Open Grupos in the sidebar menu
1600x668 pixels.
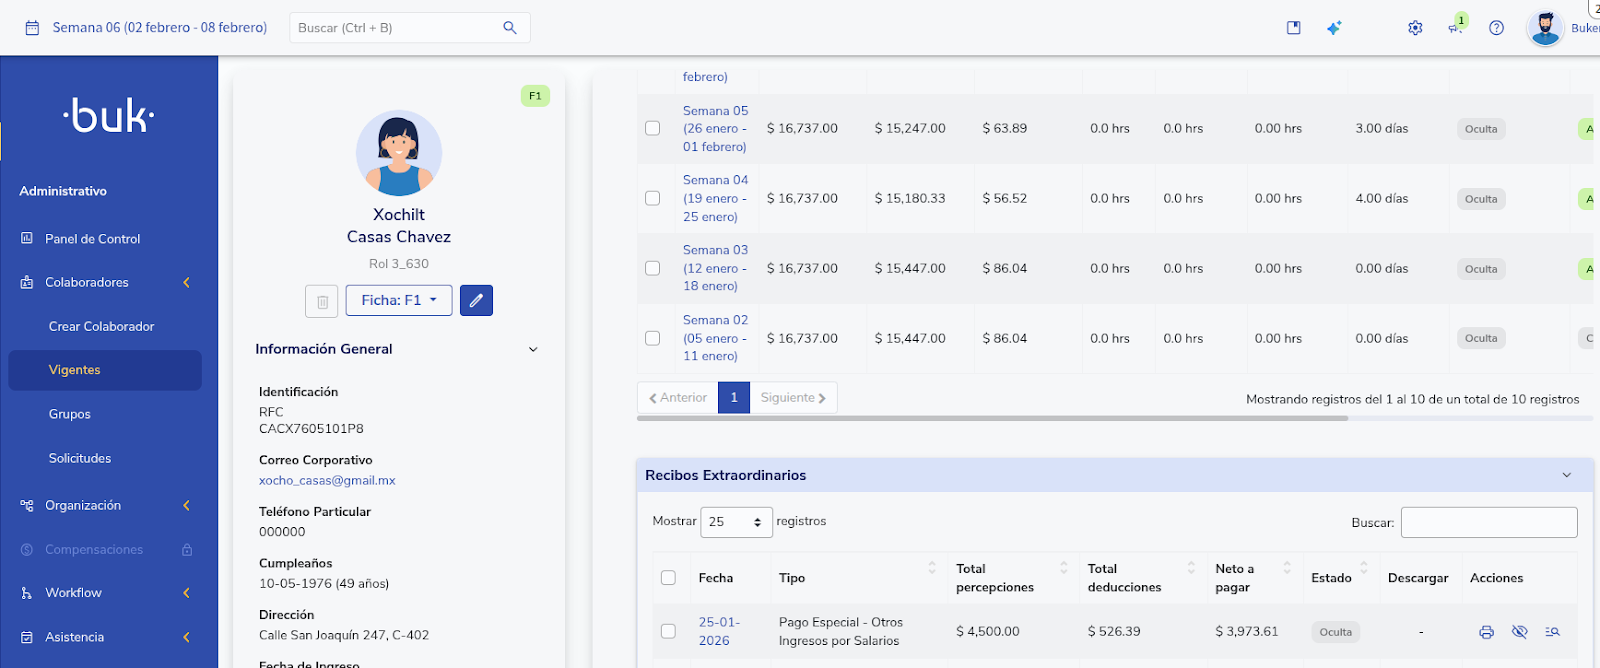(70, 414)
